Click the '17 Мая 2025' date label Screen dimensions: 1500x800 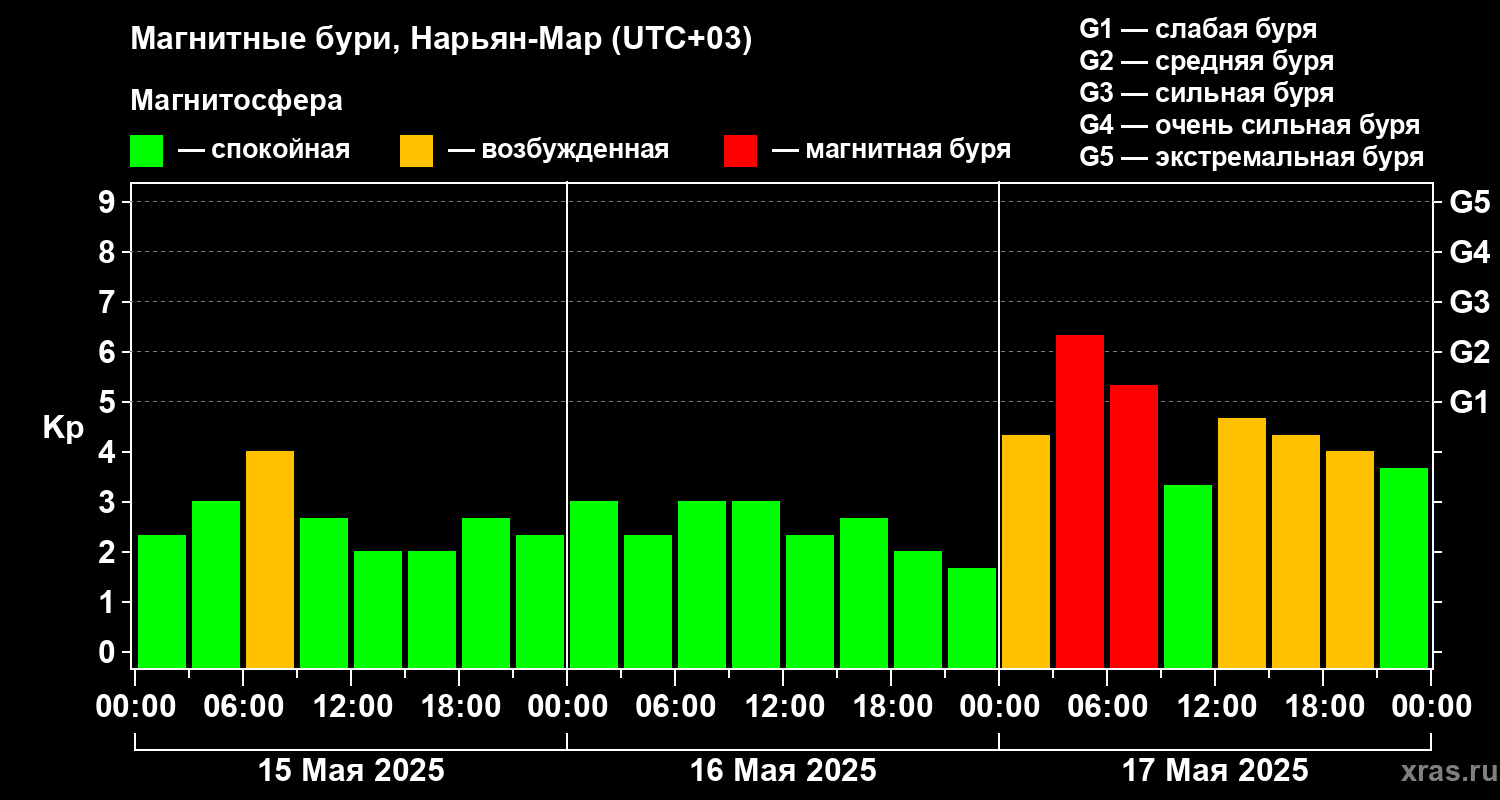1215,771
